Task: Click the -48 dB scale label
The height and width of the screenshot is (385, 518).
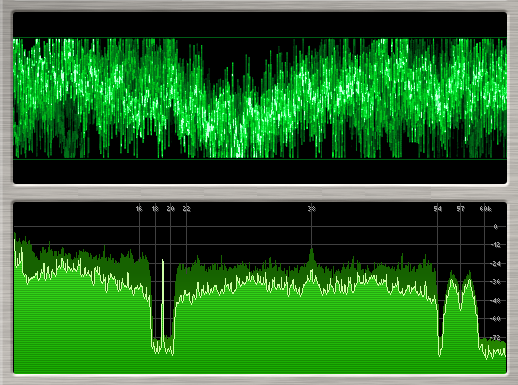Action: coord(495,301)
